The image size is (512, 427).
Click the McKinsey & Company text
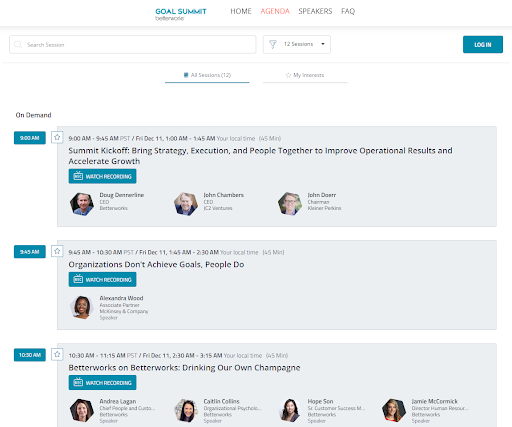point(124,311)
